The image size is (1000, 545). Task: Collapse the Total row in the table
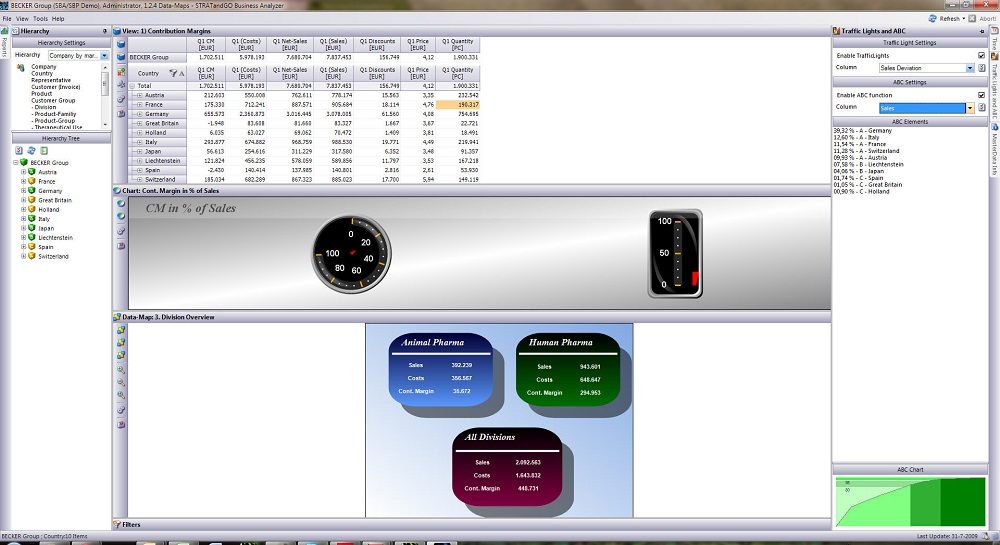pyautogui.click(x=133, y=87)
